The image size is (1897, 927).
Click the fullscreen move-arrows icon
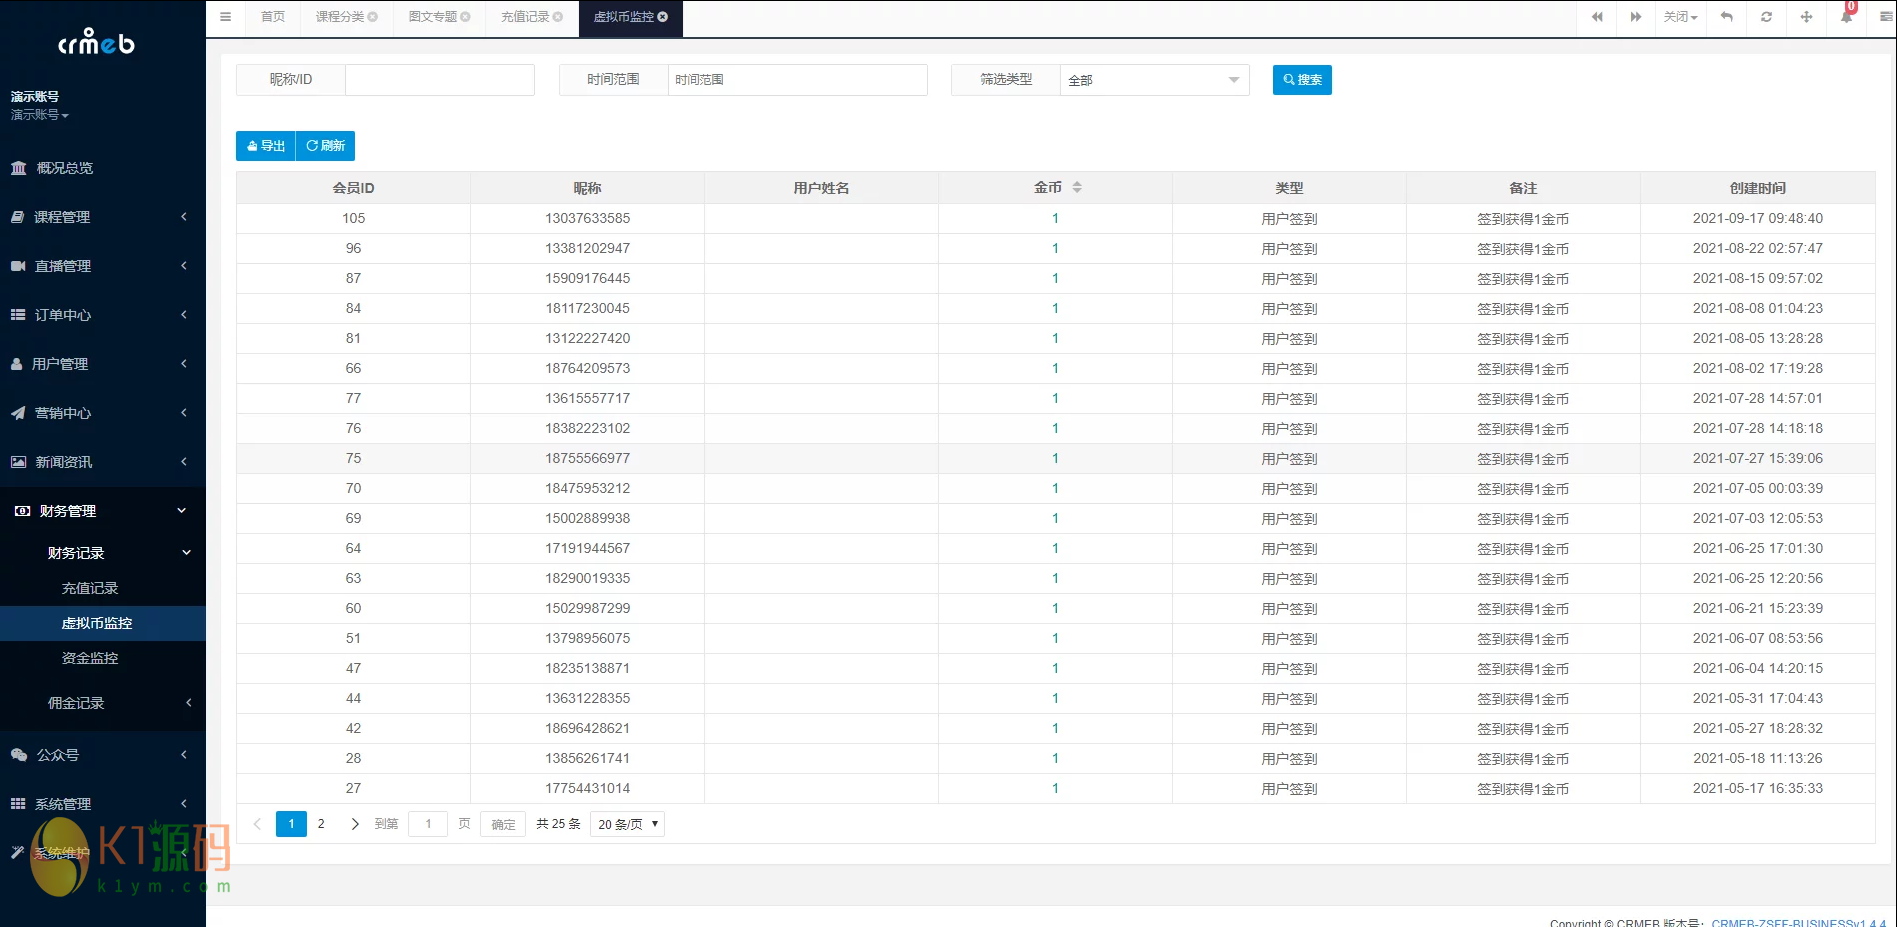coord(1807,17)
